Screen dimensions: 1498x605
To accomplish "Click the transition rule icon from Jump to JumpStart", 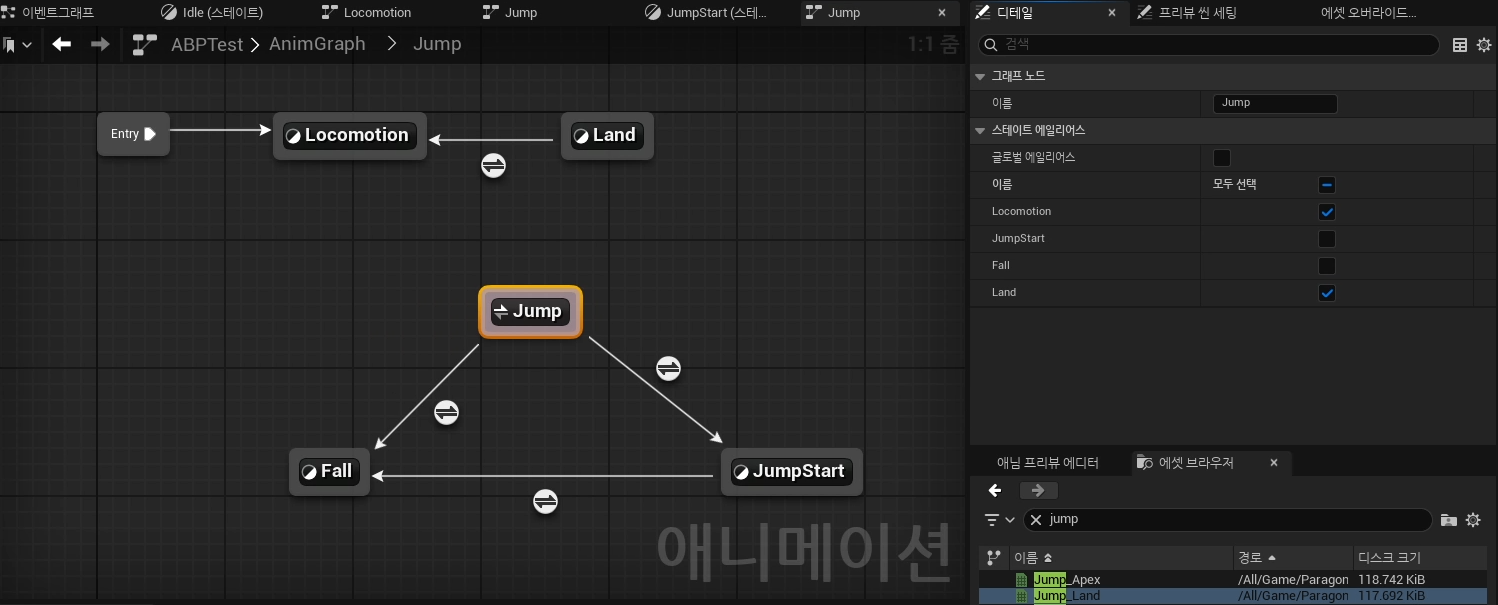I will pos(668,369).
